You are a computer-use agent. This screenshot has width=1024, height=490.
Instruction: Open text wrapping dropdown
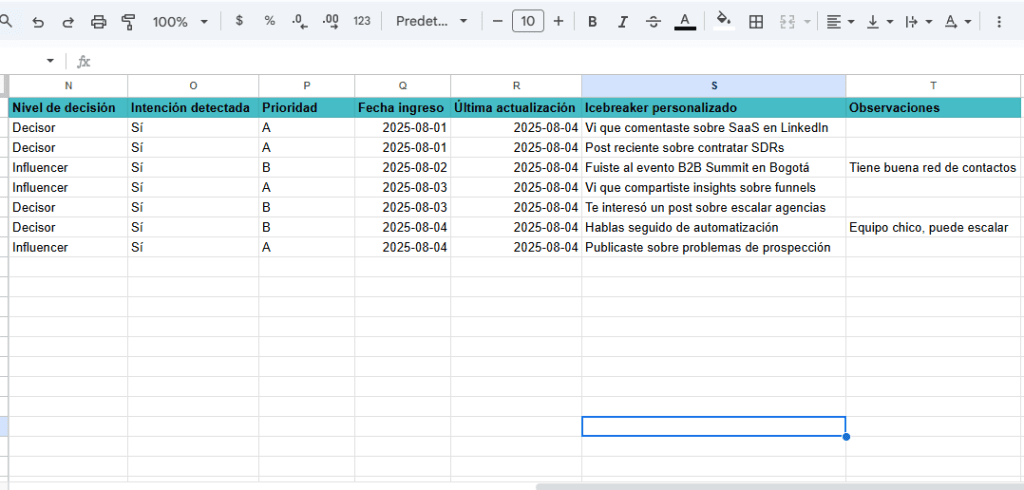click(918, 22)
